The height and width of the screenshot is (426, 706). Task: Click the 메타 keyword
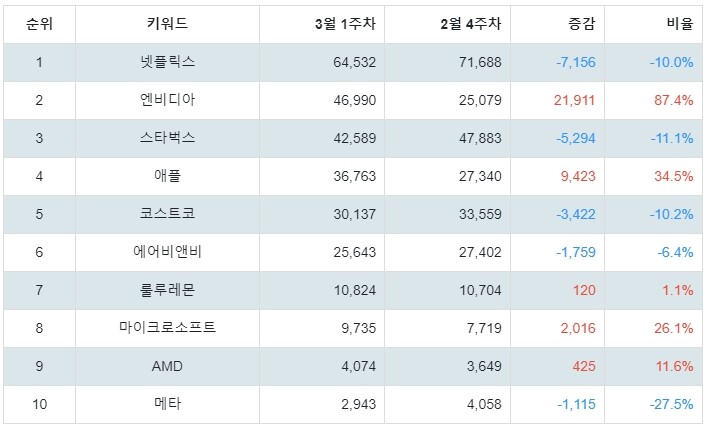click(x=167, y=404)
